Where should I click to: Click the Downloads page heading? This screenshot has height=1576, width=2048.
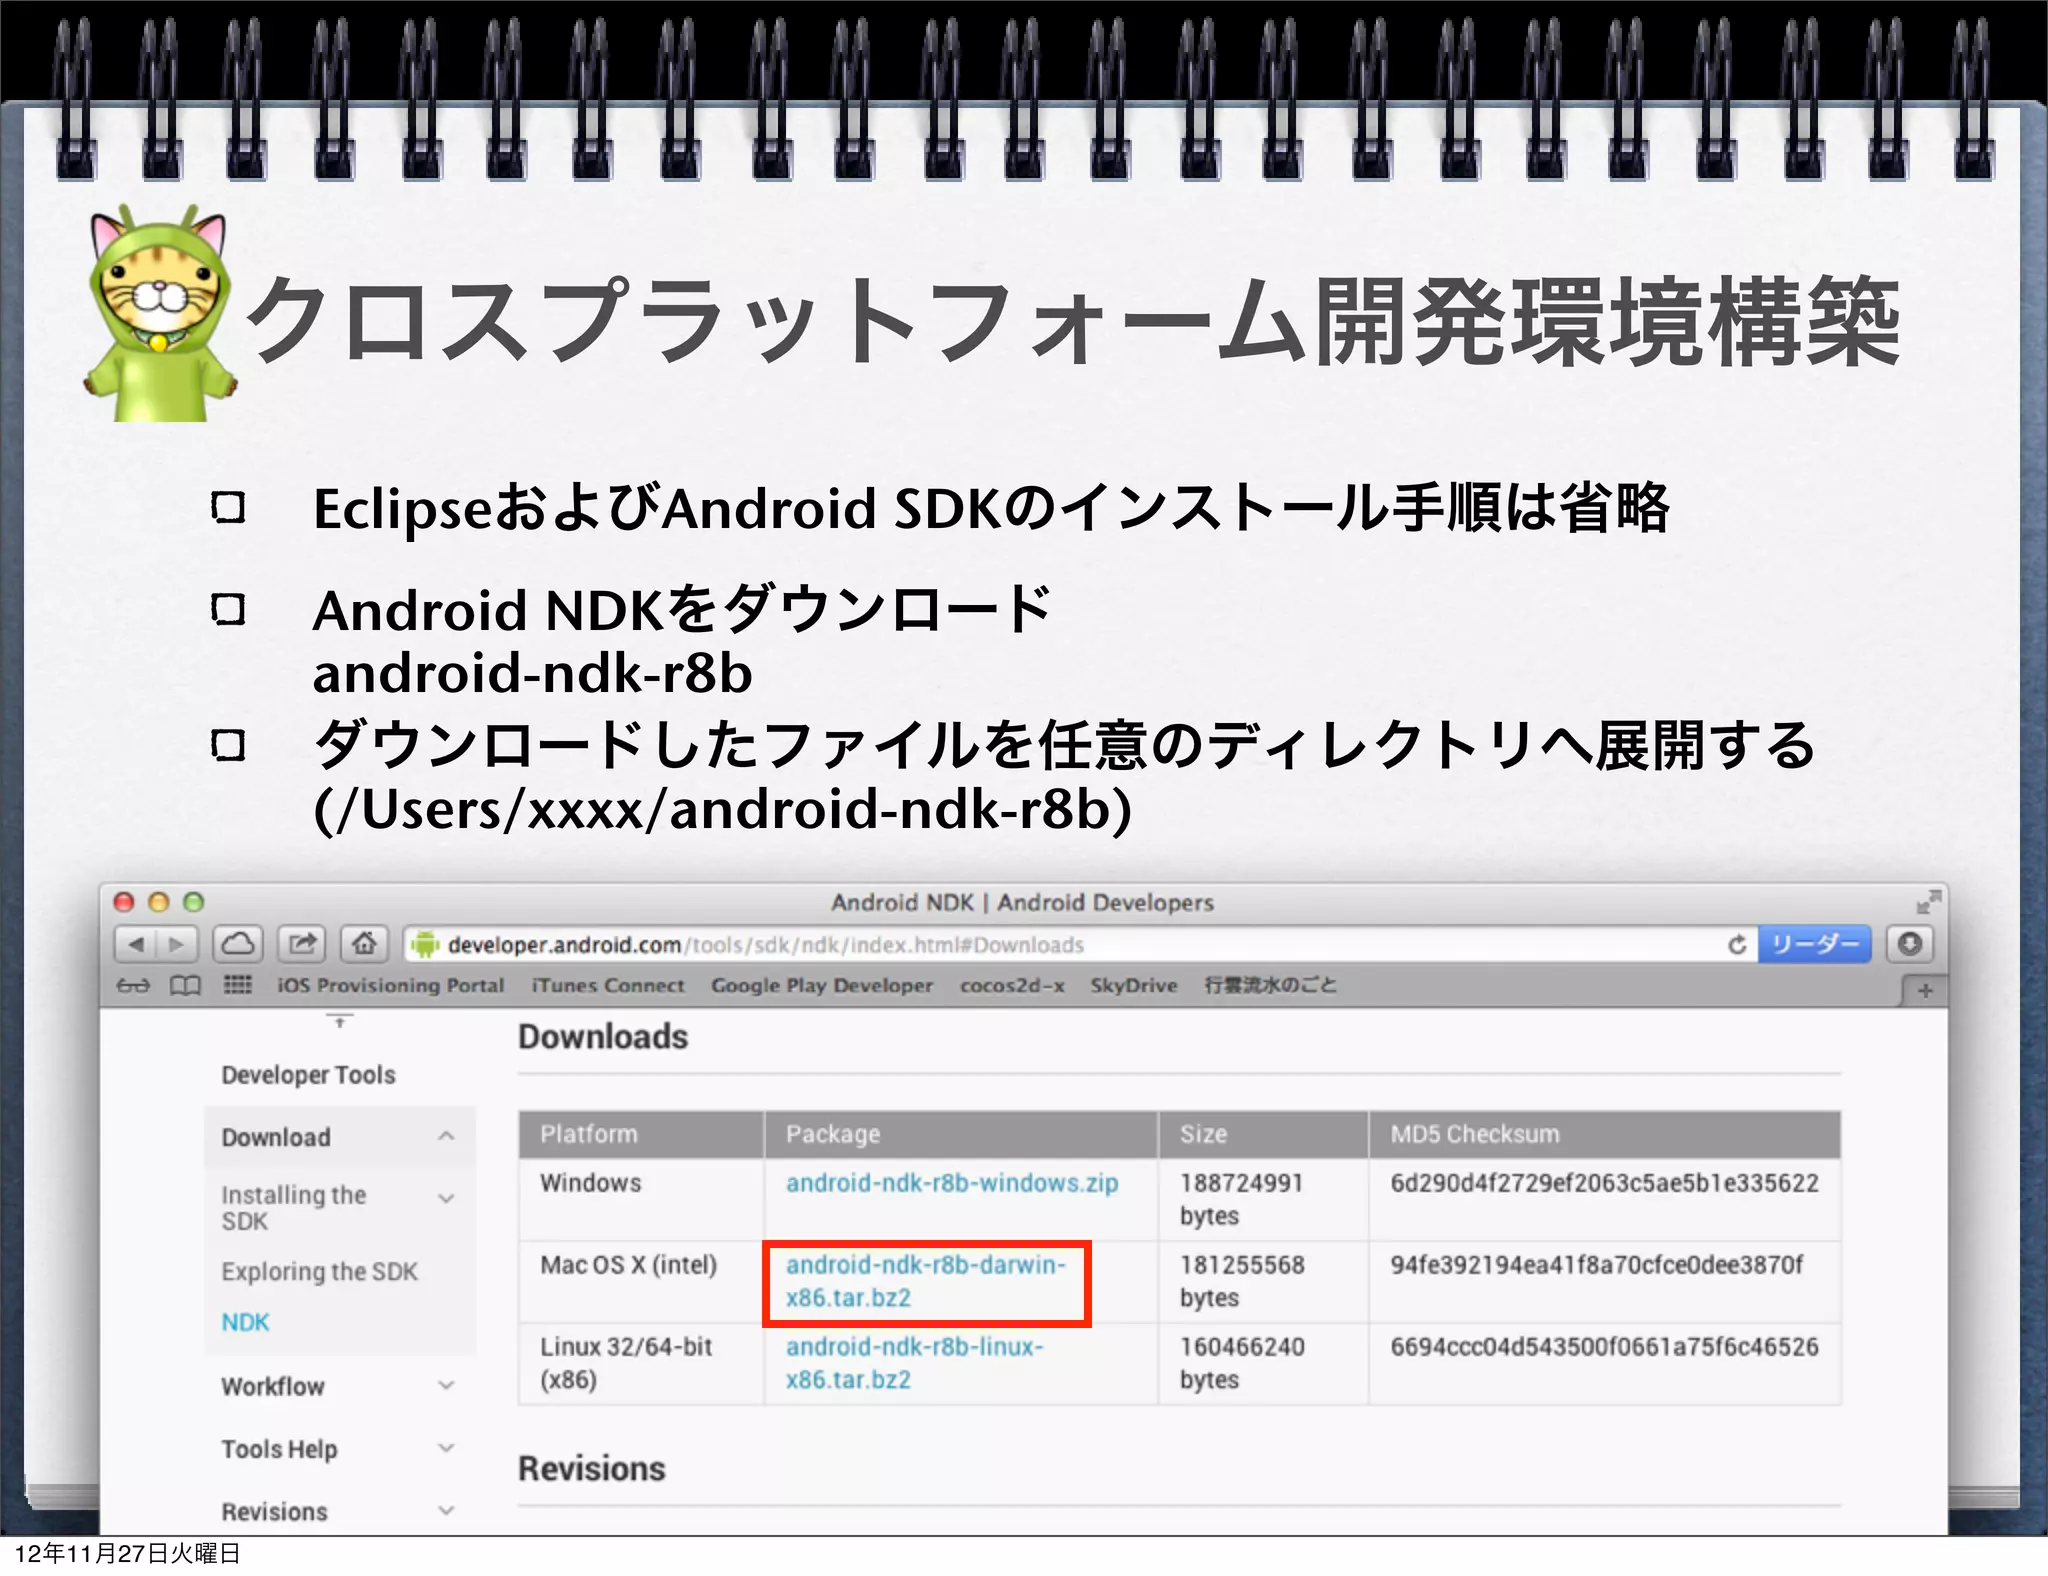(603, 1037)
